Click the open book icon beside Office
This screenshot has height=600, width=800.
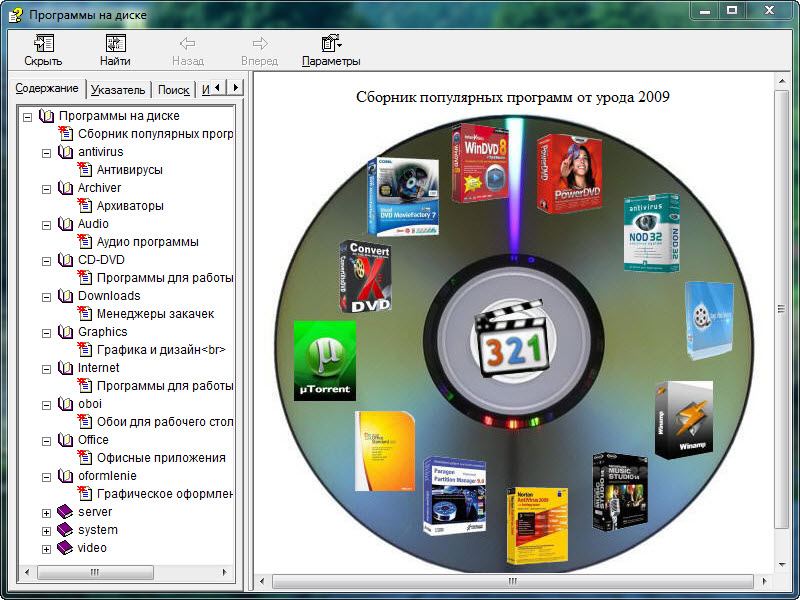pyautogui.click(x=65, y=440)
